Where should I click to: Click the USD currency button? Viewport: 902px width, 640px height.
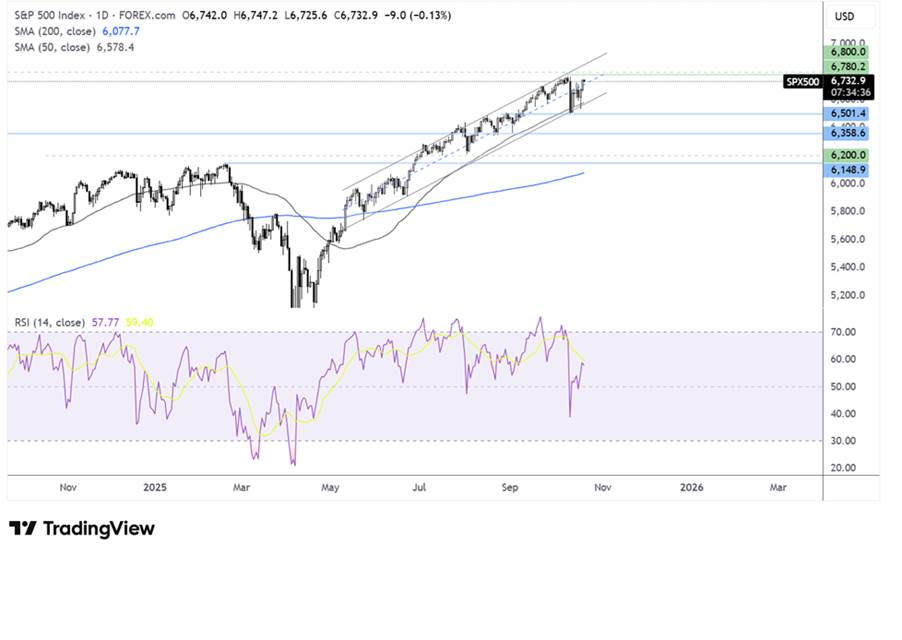coord(844,16)
